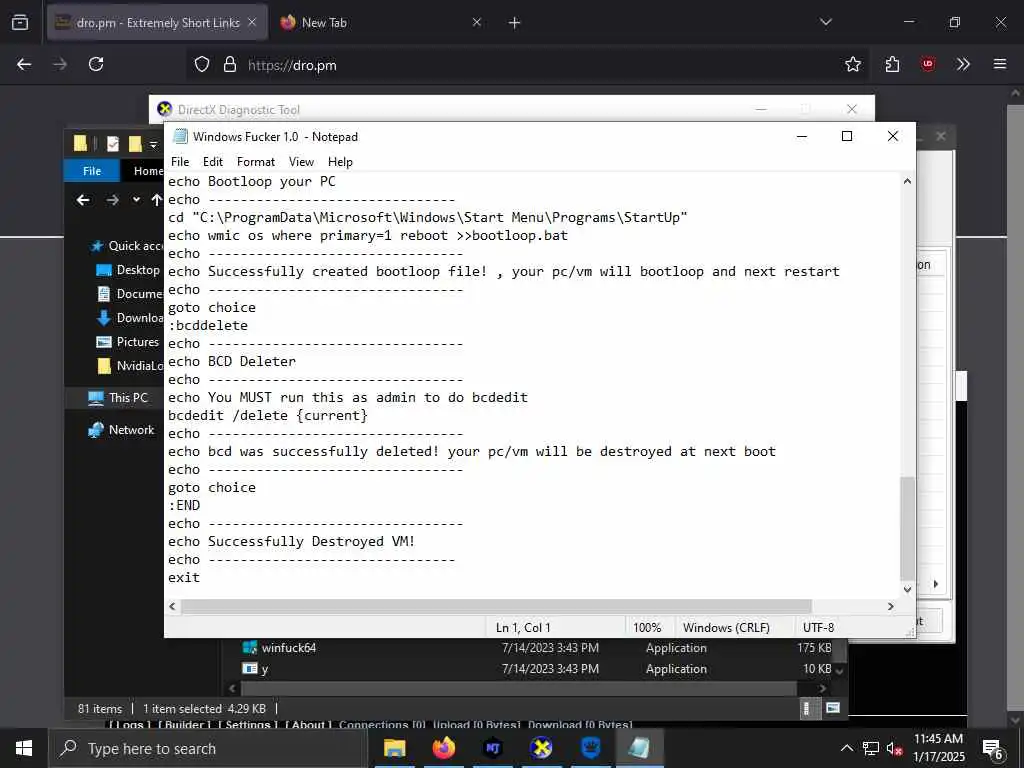The width and height of the screenshot is (1024, 768).
Task: Open File Explorer quick access toolbar customize dropdown
Action: coord(153,144)
